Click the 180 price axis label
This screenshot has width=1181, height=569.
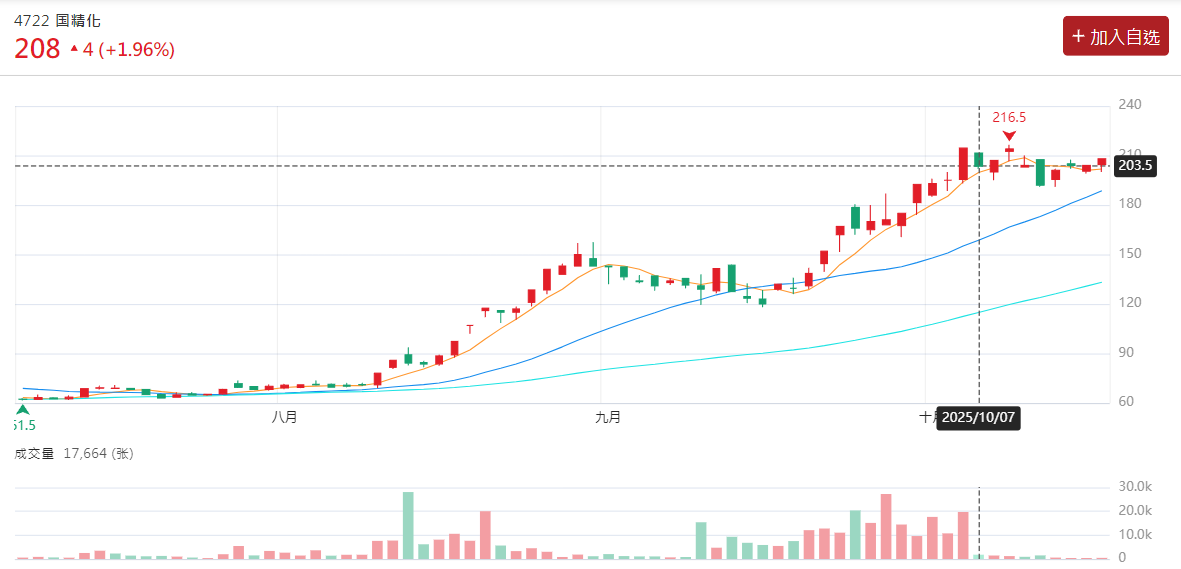point(1130,204)
